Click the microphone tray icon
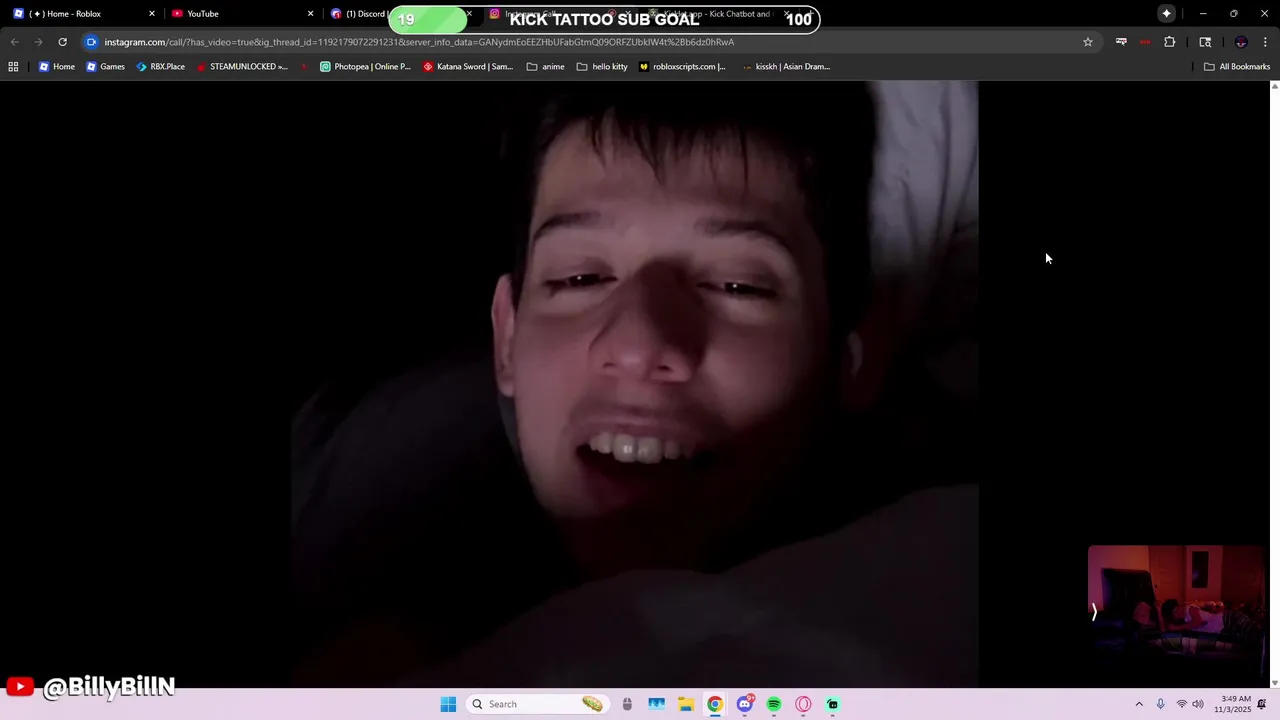This screenshot has width=1280, height=720. point(1160,704)
